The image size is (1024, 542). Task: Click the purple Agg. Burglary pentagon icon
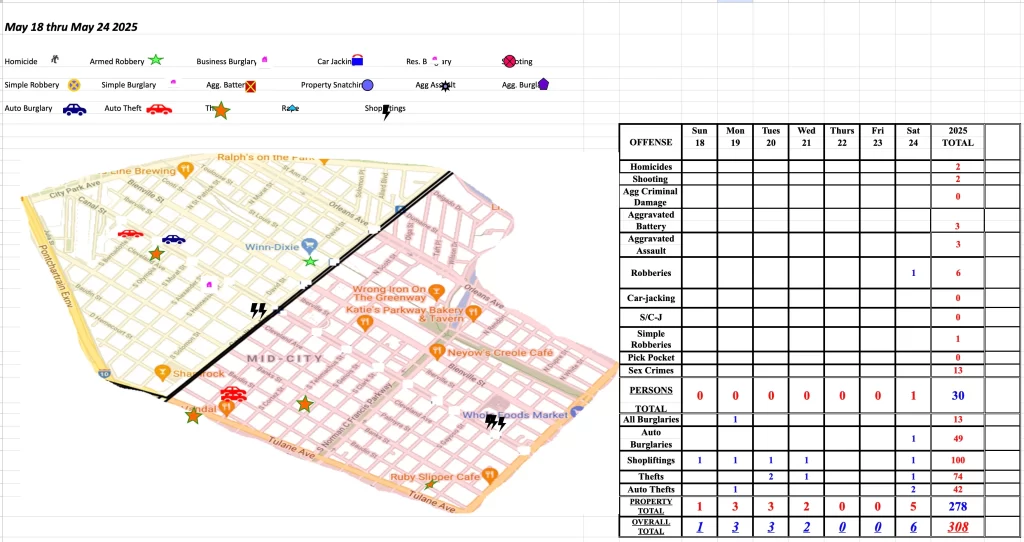click(x=543, y=84)
